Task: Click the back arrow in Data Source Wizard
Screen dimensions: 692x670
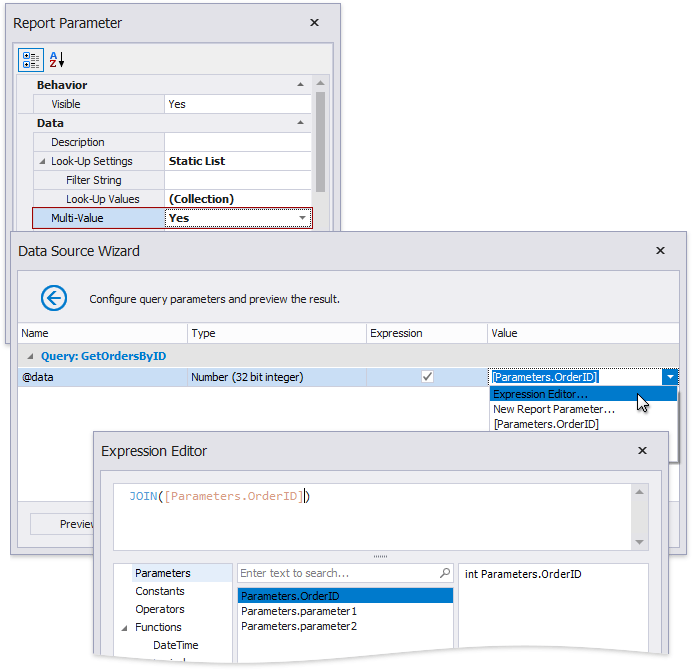Action: (x=54, y=298)
